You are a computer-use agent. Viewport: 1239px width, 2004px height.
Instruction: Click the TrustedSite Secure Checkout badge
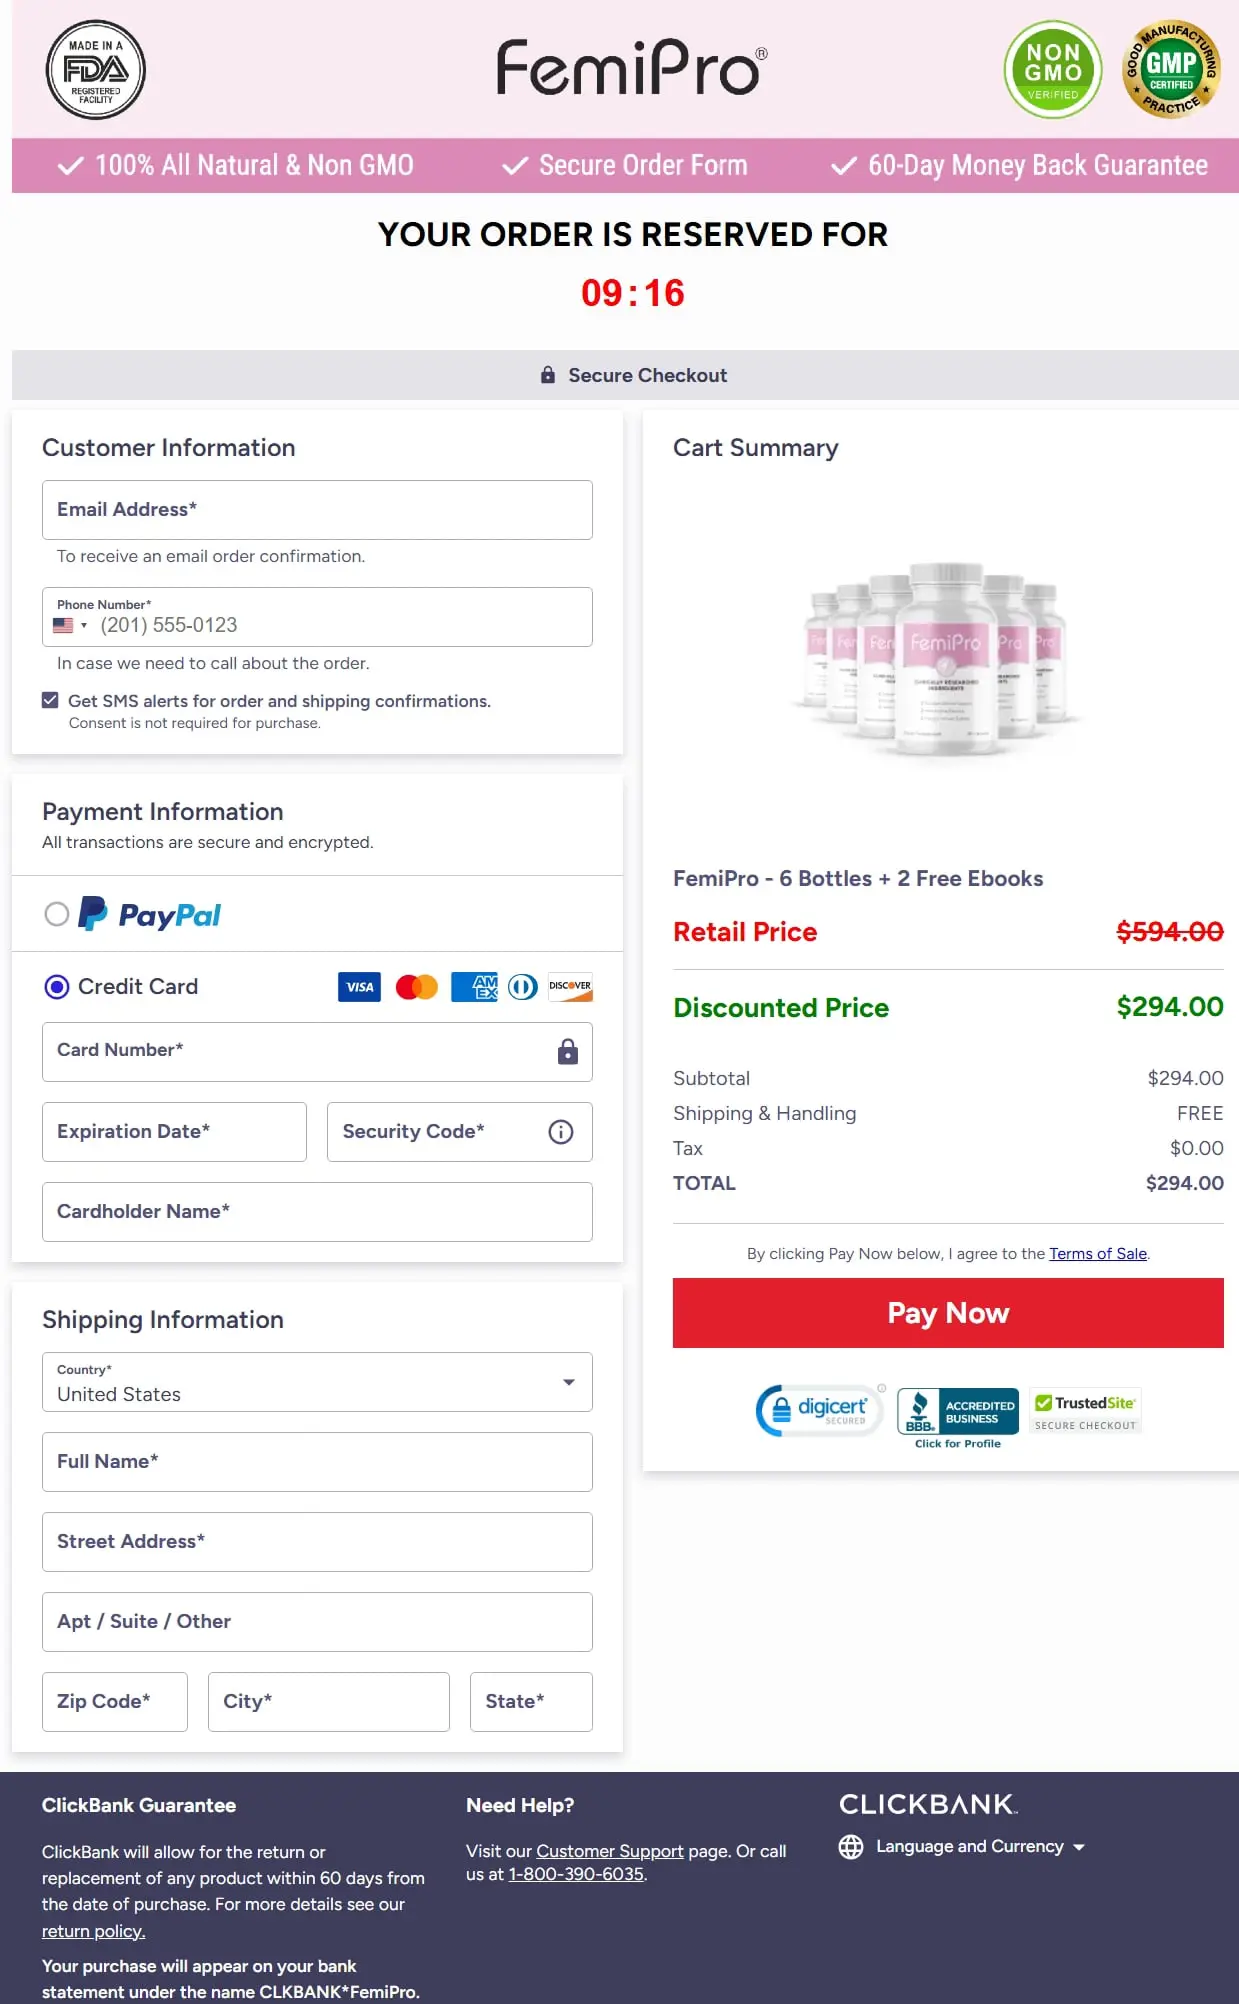click(x=1084, y=1410)
